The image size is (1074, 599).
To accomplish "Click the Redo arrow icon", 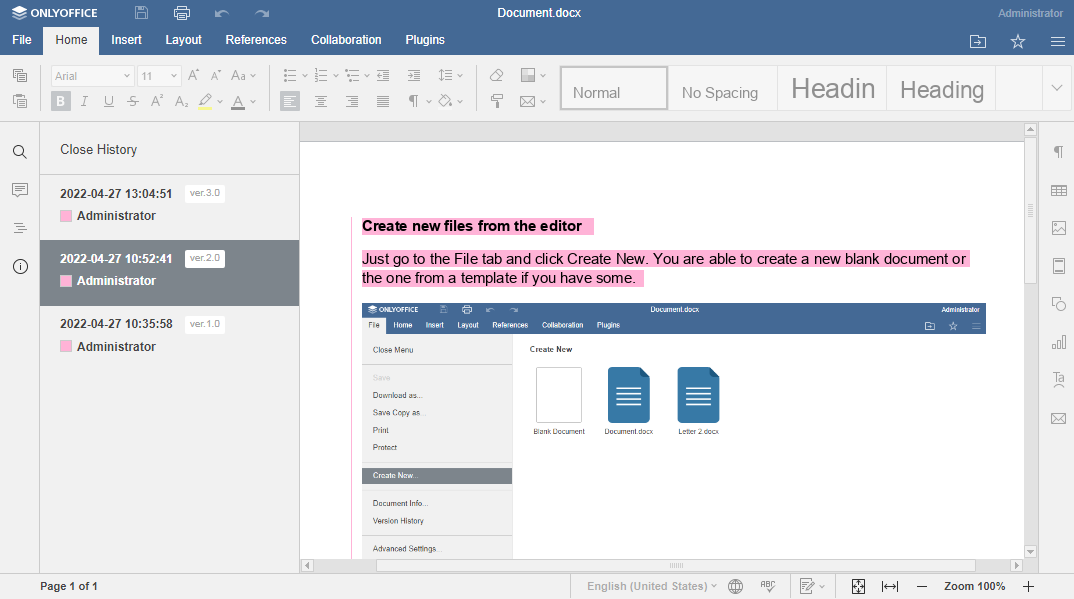I will point(262,13).
